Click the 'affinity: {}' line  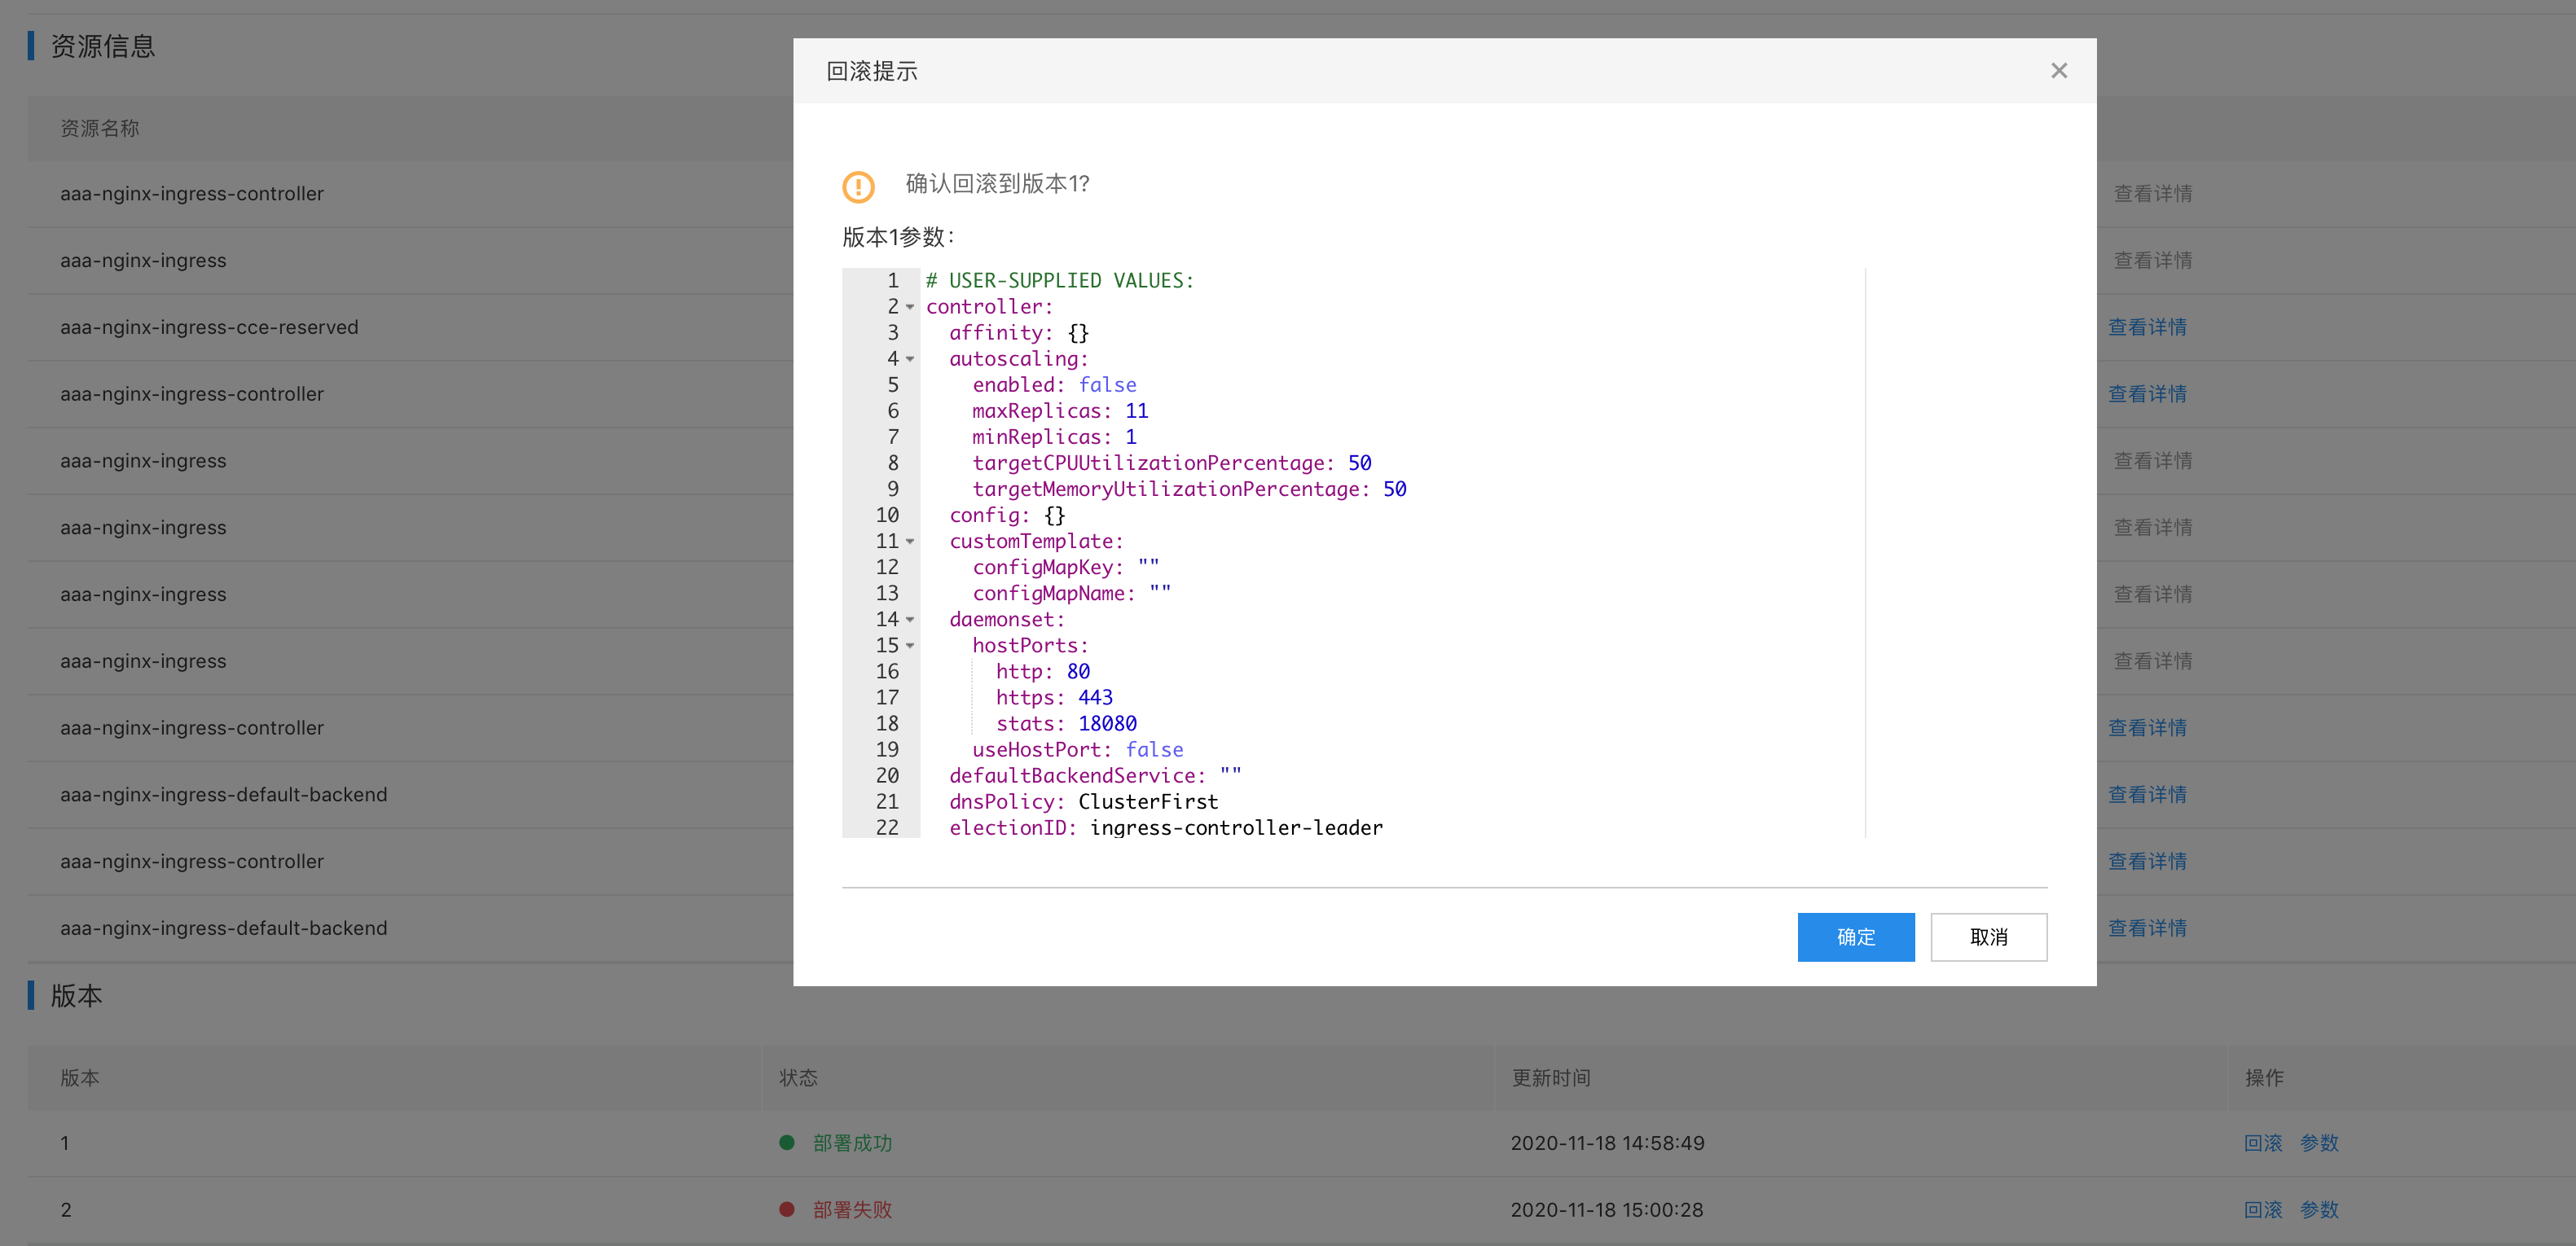[1019, 333]
